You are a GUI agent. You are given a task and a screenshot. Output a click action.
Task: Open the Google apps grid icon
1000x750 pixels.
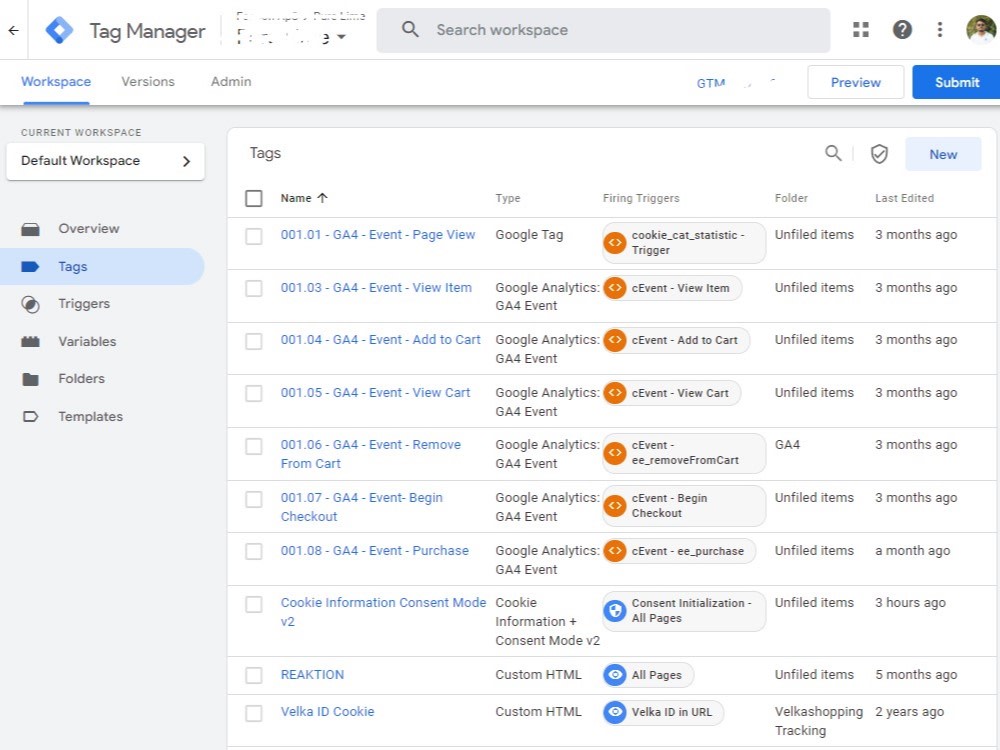pos(861,29)
